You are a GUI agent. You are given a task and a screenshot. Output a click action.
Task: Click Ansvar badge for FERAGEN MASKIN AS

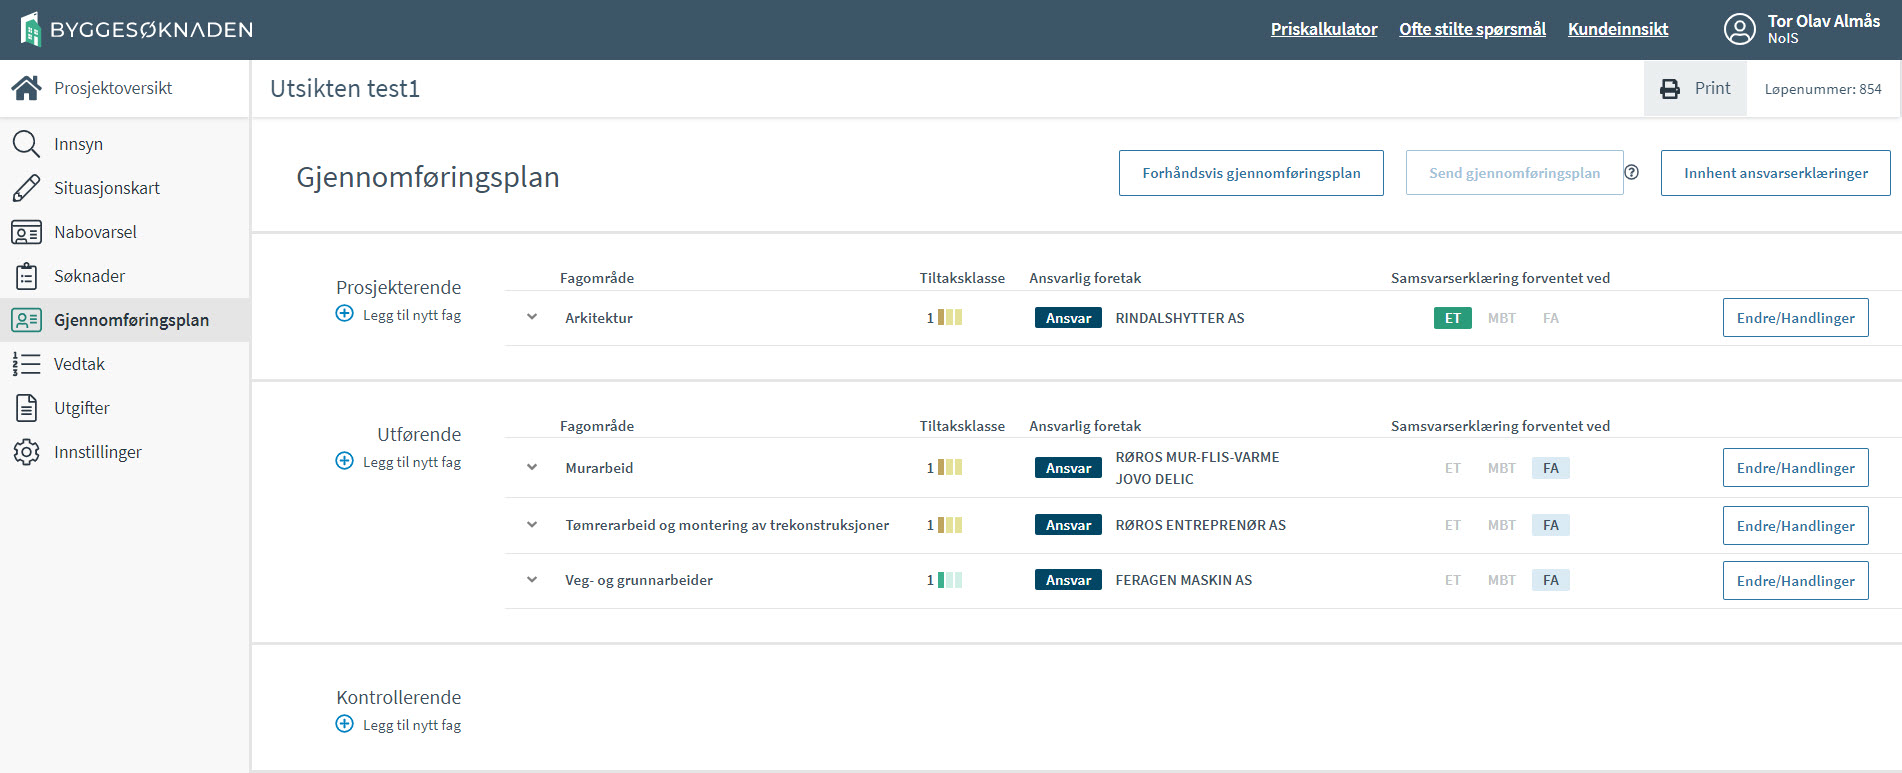click(1068, 580)
